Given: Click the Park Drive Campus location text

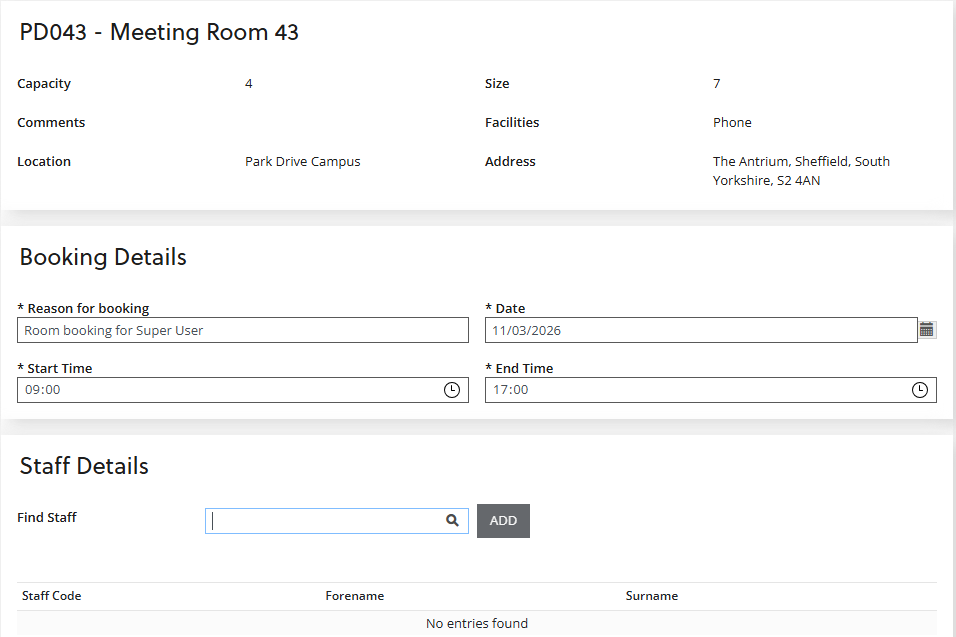Looking at the screenshot, I should (302, 161).
